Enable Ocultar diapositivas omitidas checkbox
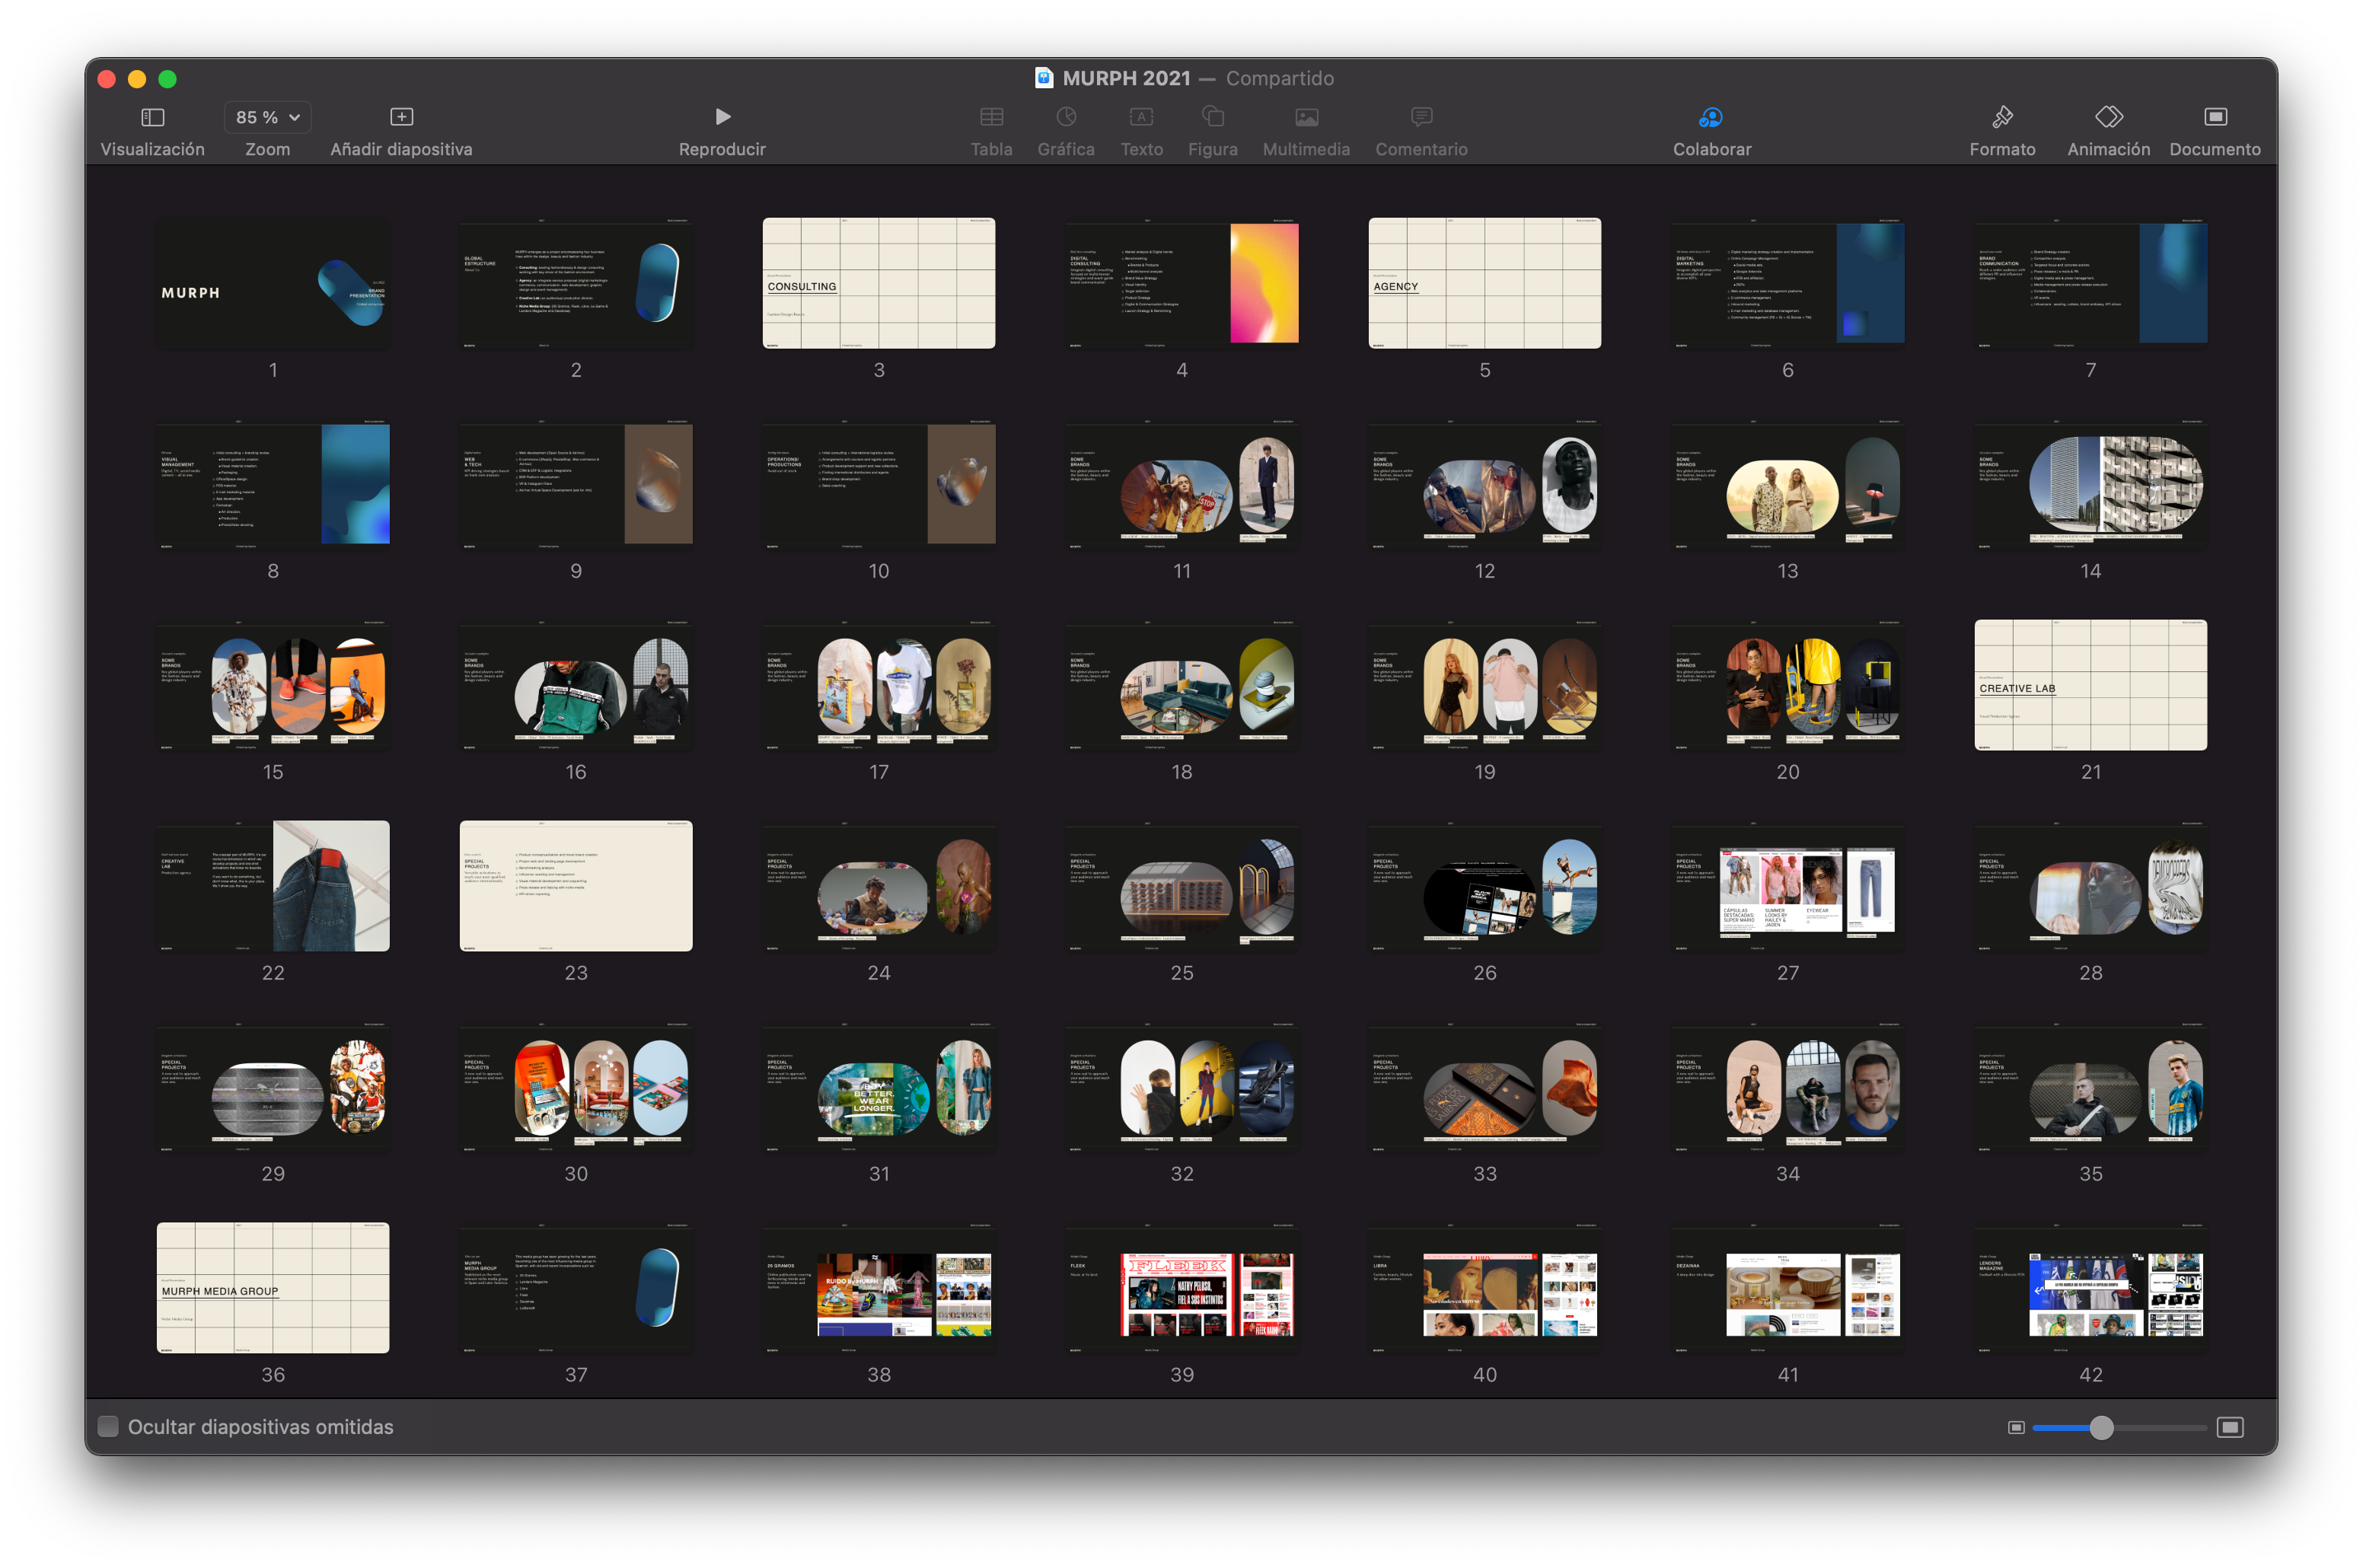Viewport: 2363px width, 1568px height. [x=108, y=1426]
